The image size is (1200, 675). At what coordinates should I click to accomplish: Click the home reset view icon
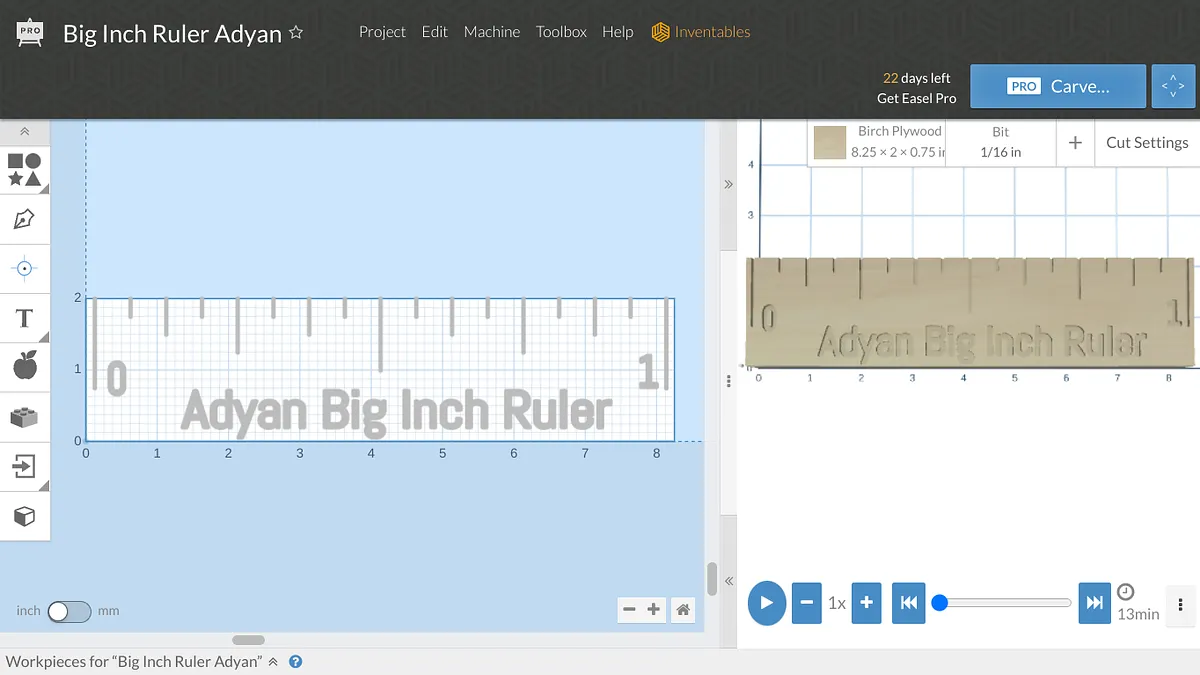683,609
